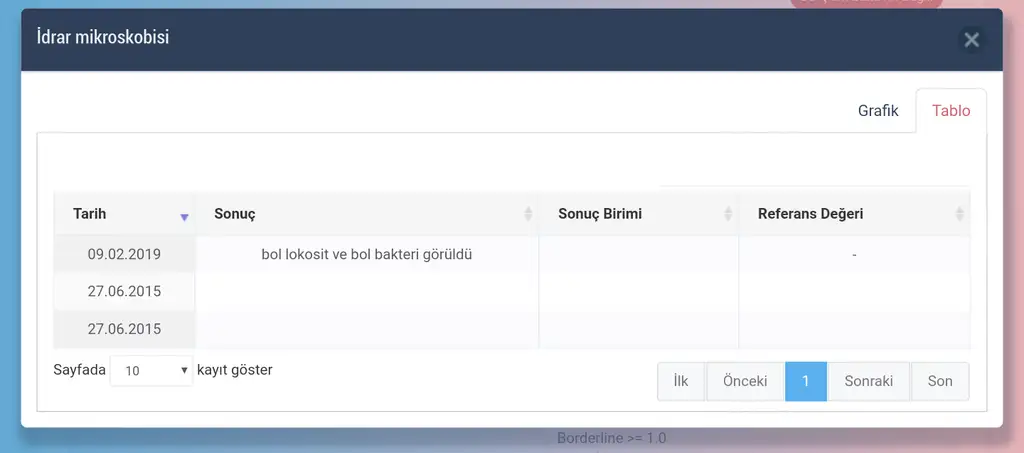Select the Tablo tab
The width and height of the screenshot is (1024, 453).
tap(951, 111)
